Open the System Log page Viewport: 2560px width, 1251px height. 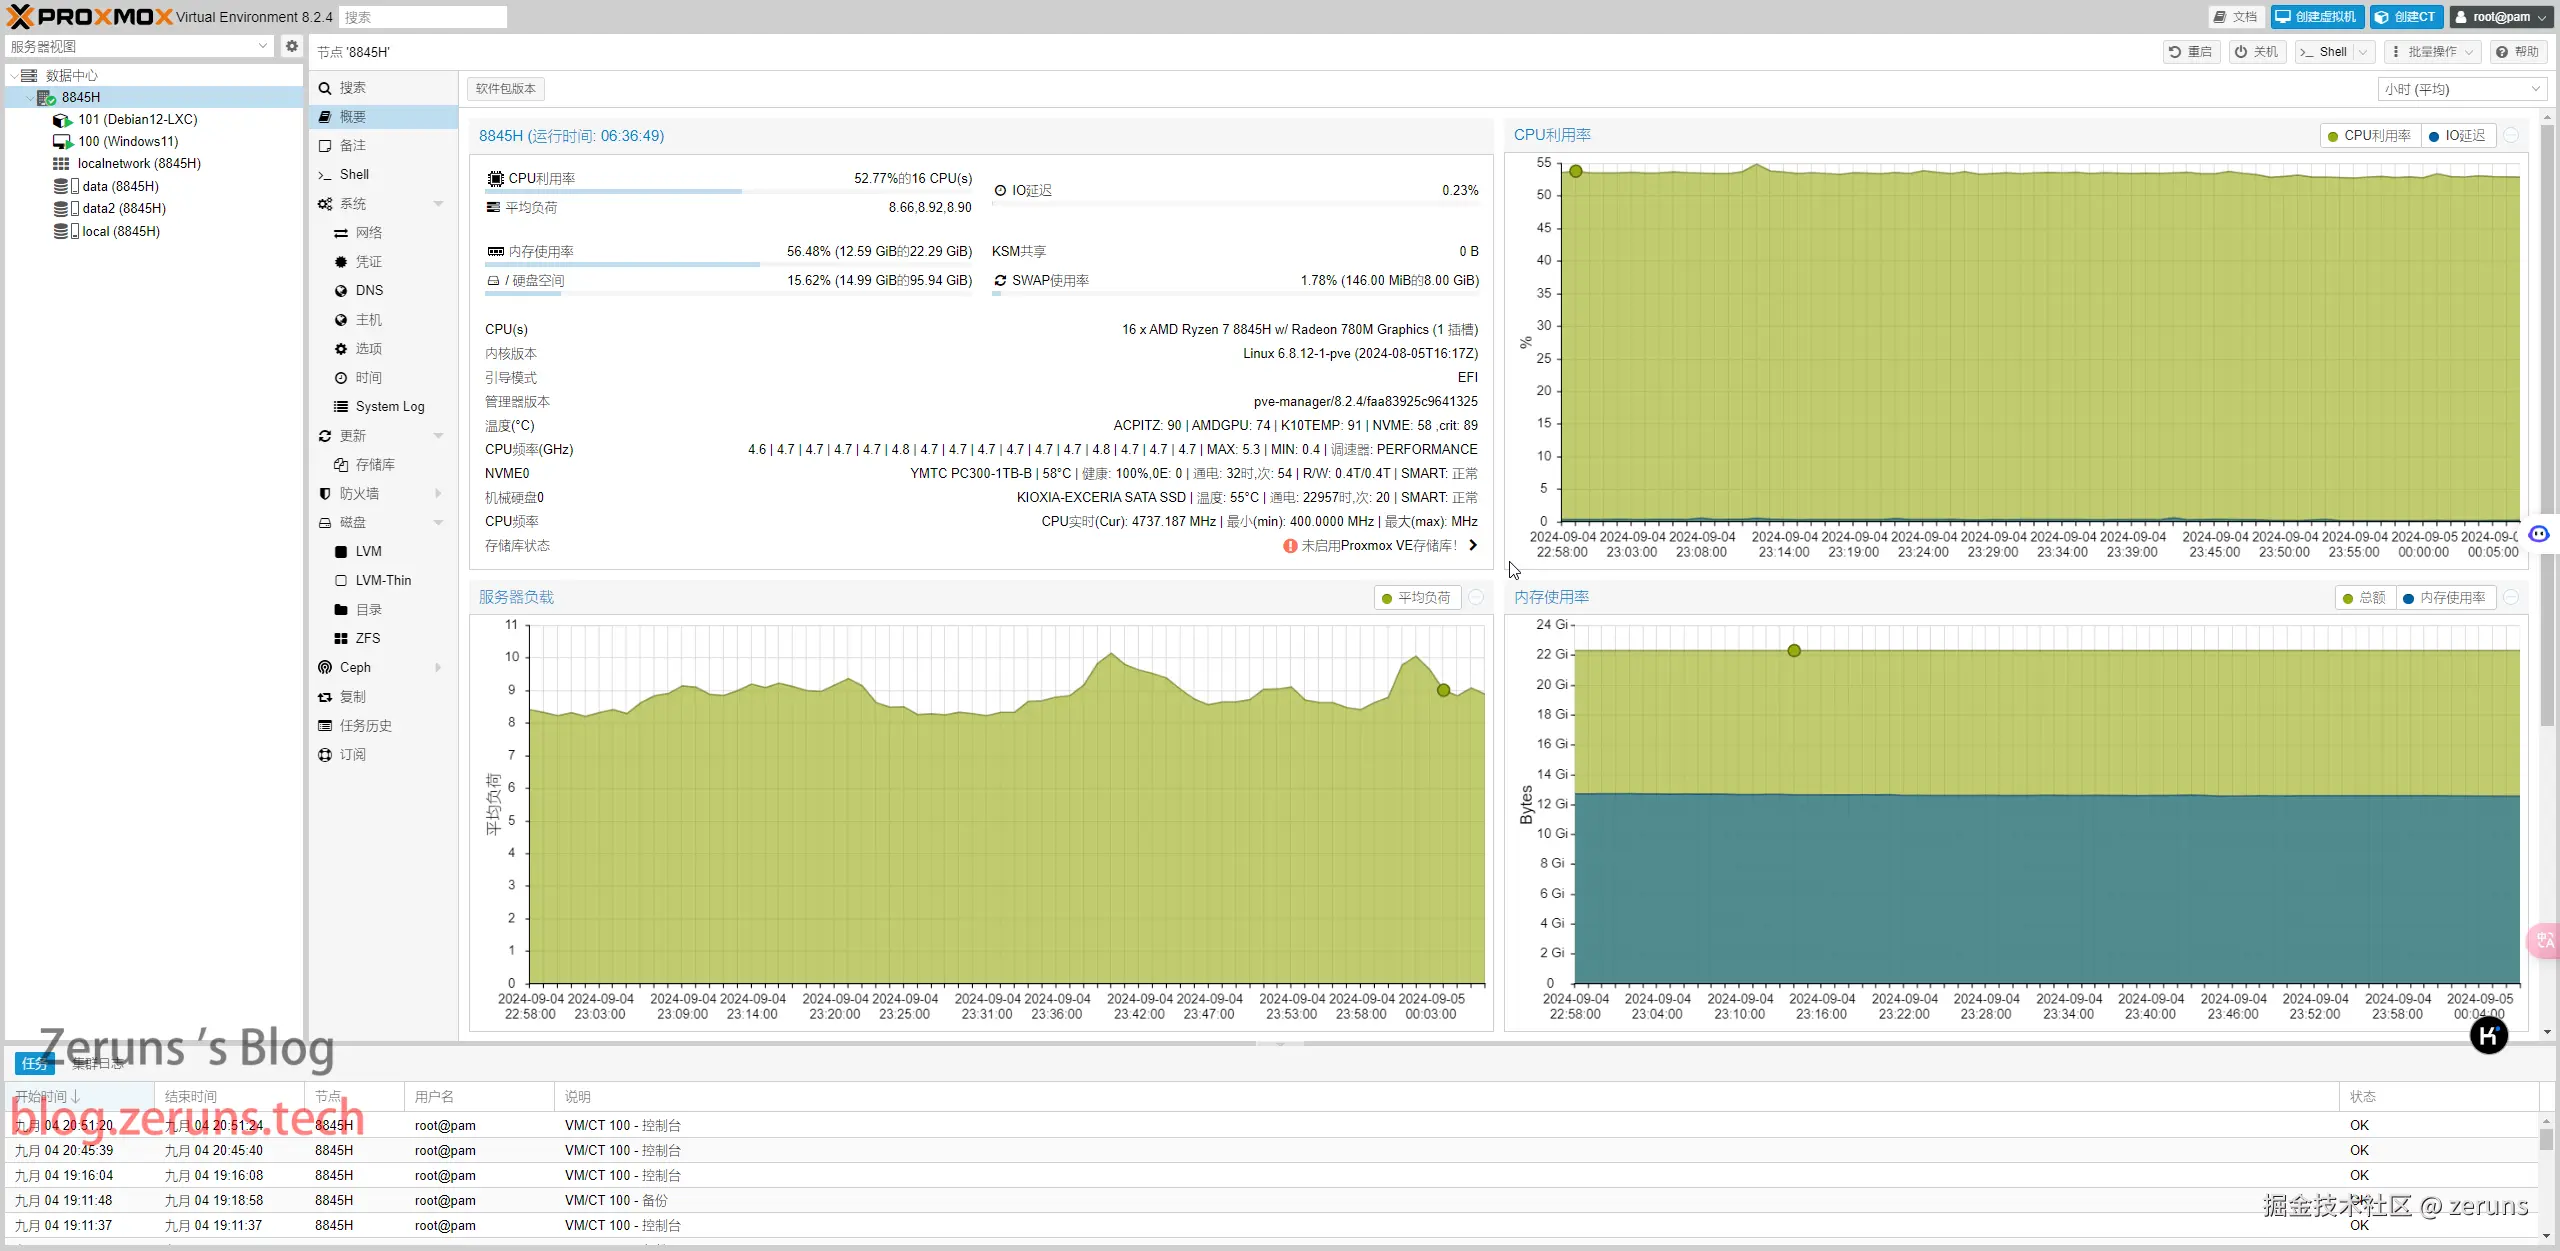coord(389,406)
